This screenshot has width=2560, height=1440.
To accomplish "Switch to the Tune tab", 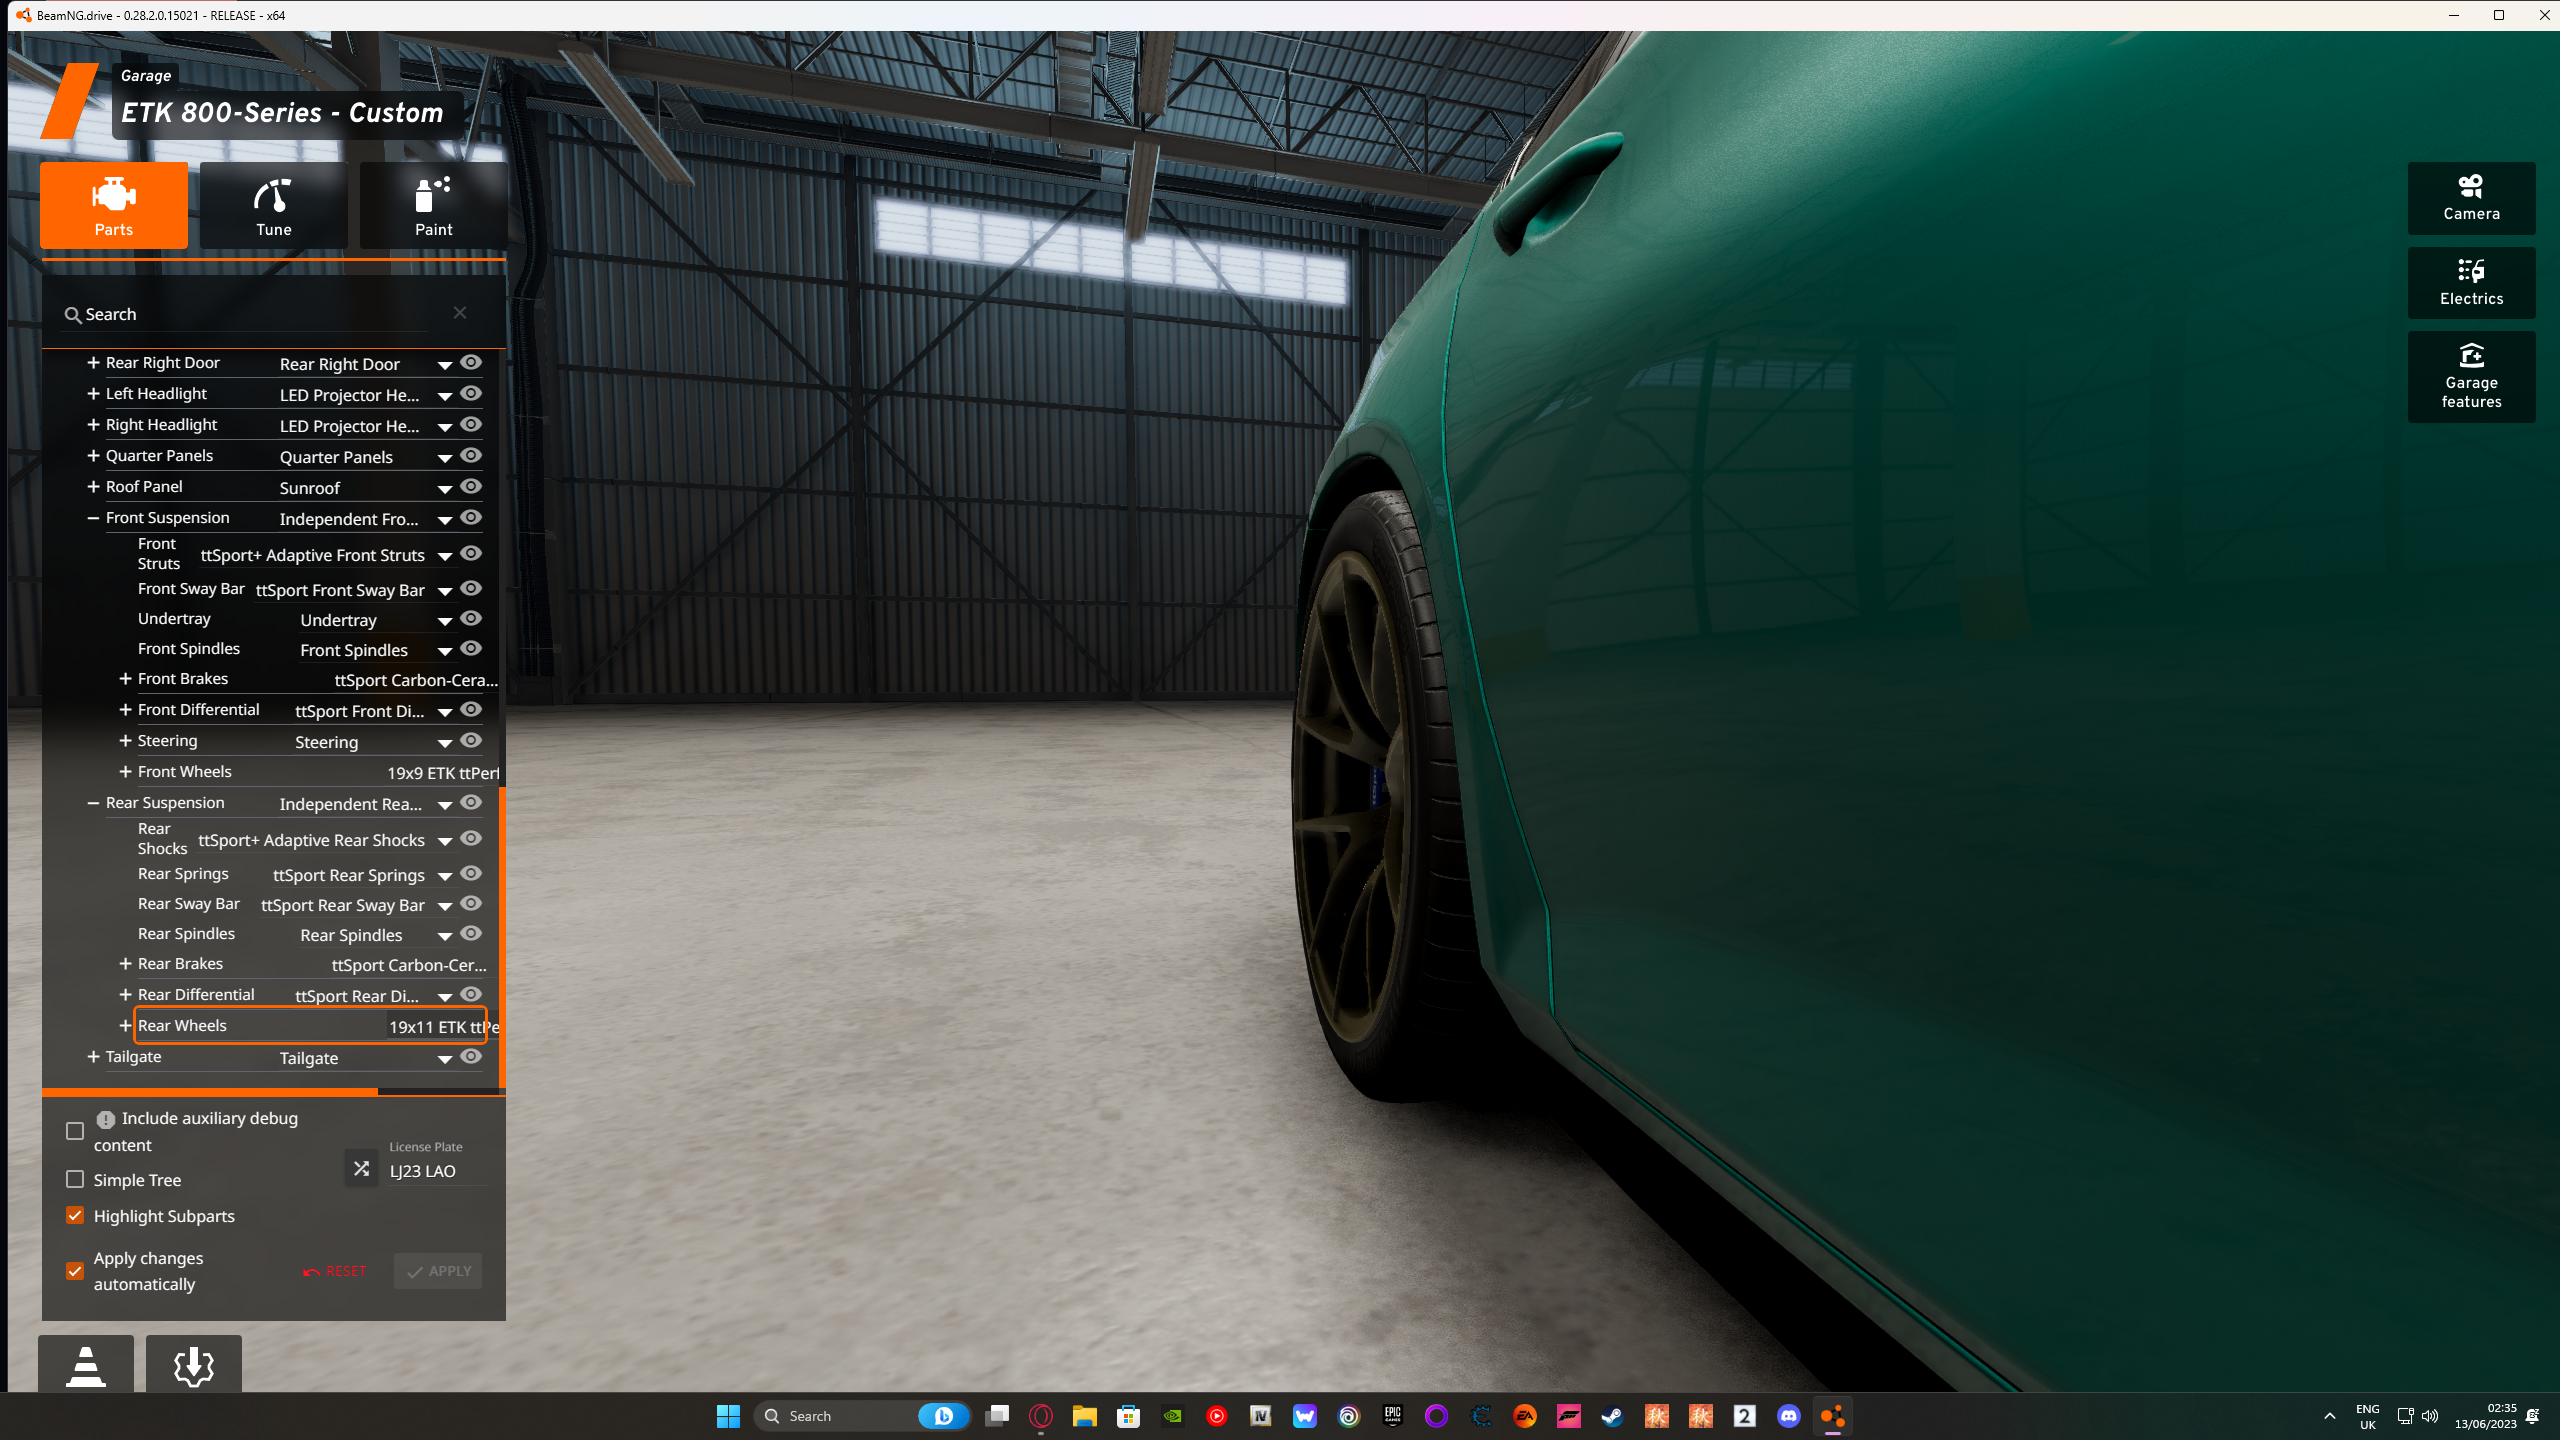I will point(273,205).
